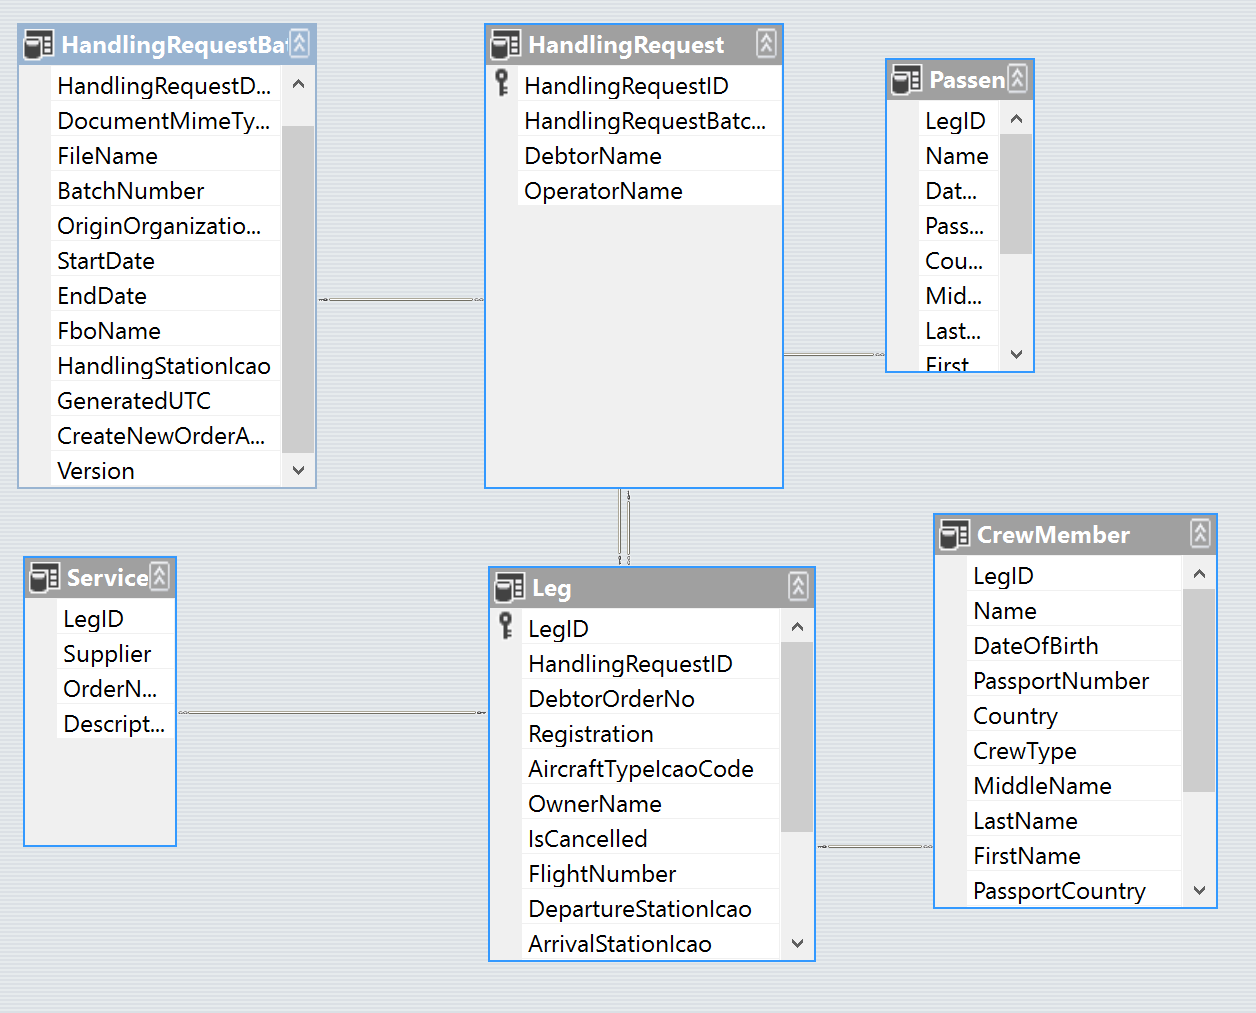Click the HandlingRequestBatch table icon
Image resolution: width=1256 pixels, height=1013 pixels.
(x=38, y=45)
